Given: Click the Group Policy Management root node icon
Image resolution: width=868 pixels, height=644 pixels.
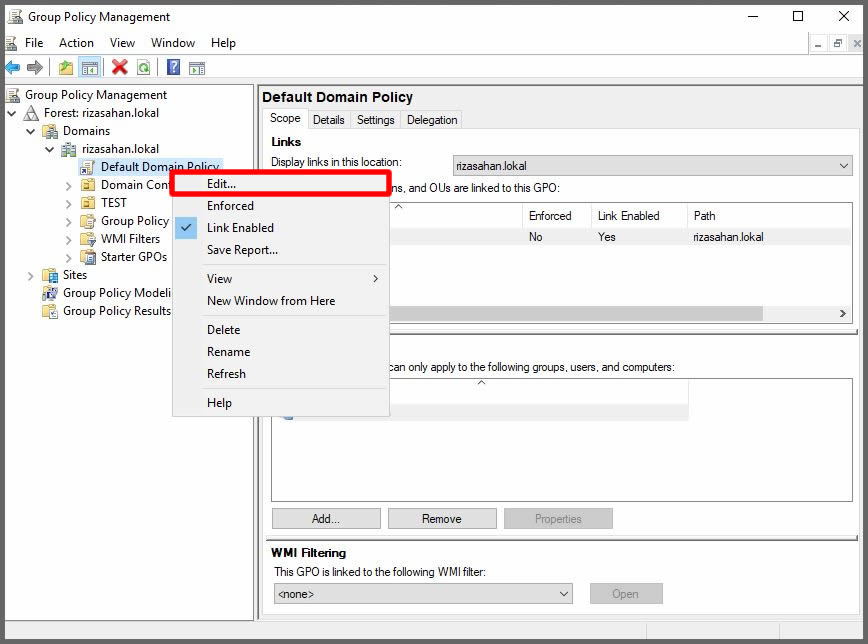Looking at the screenshot, I should pyautogui.click(x=13, y=95).
